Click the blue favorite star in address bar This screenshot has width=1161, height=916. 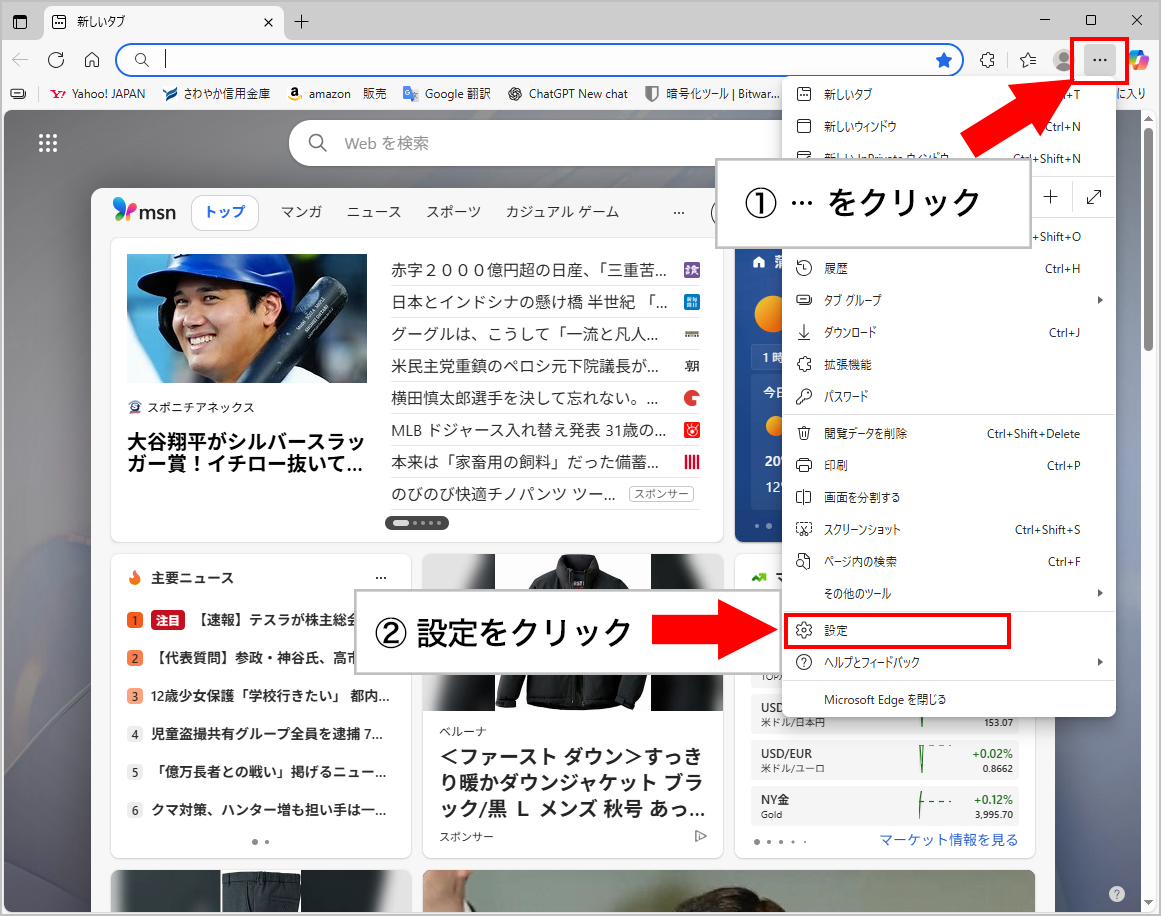pos(943,60)
